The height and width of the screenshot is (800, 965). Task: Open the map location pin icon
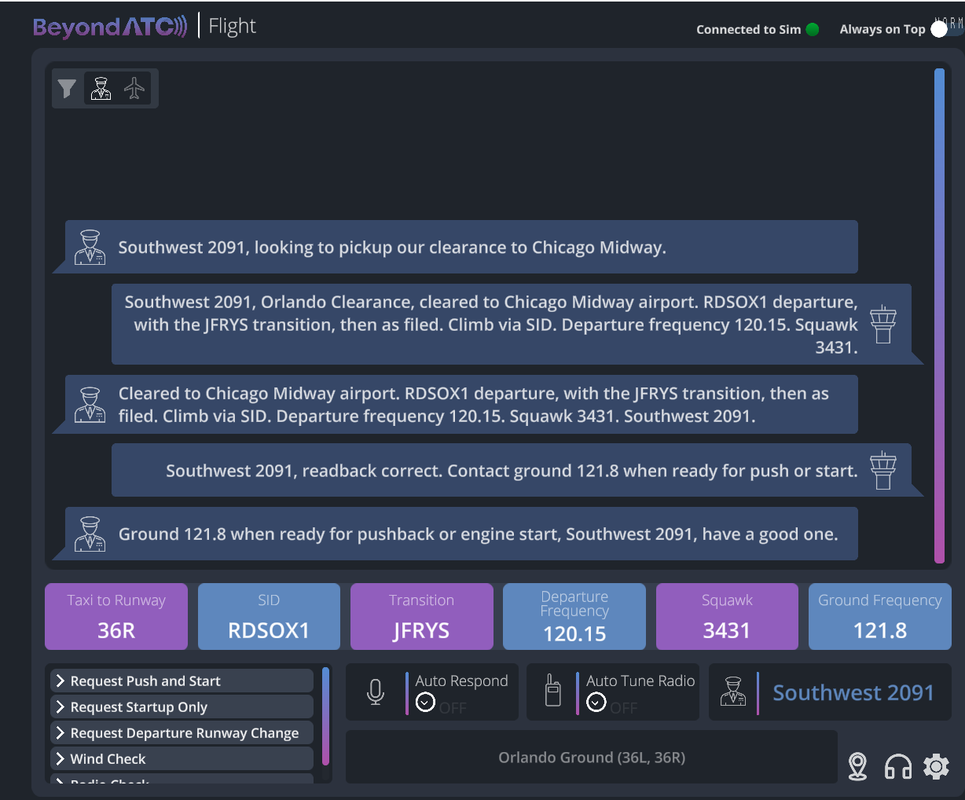[857, 767]
